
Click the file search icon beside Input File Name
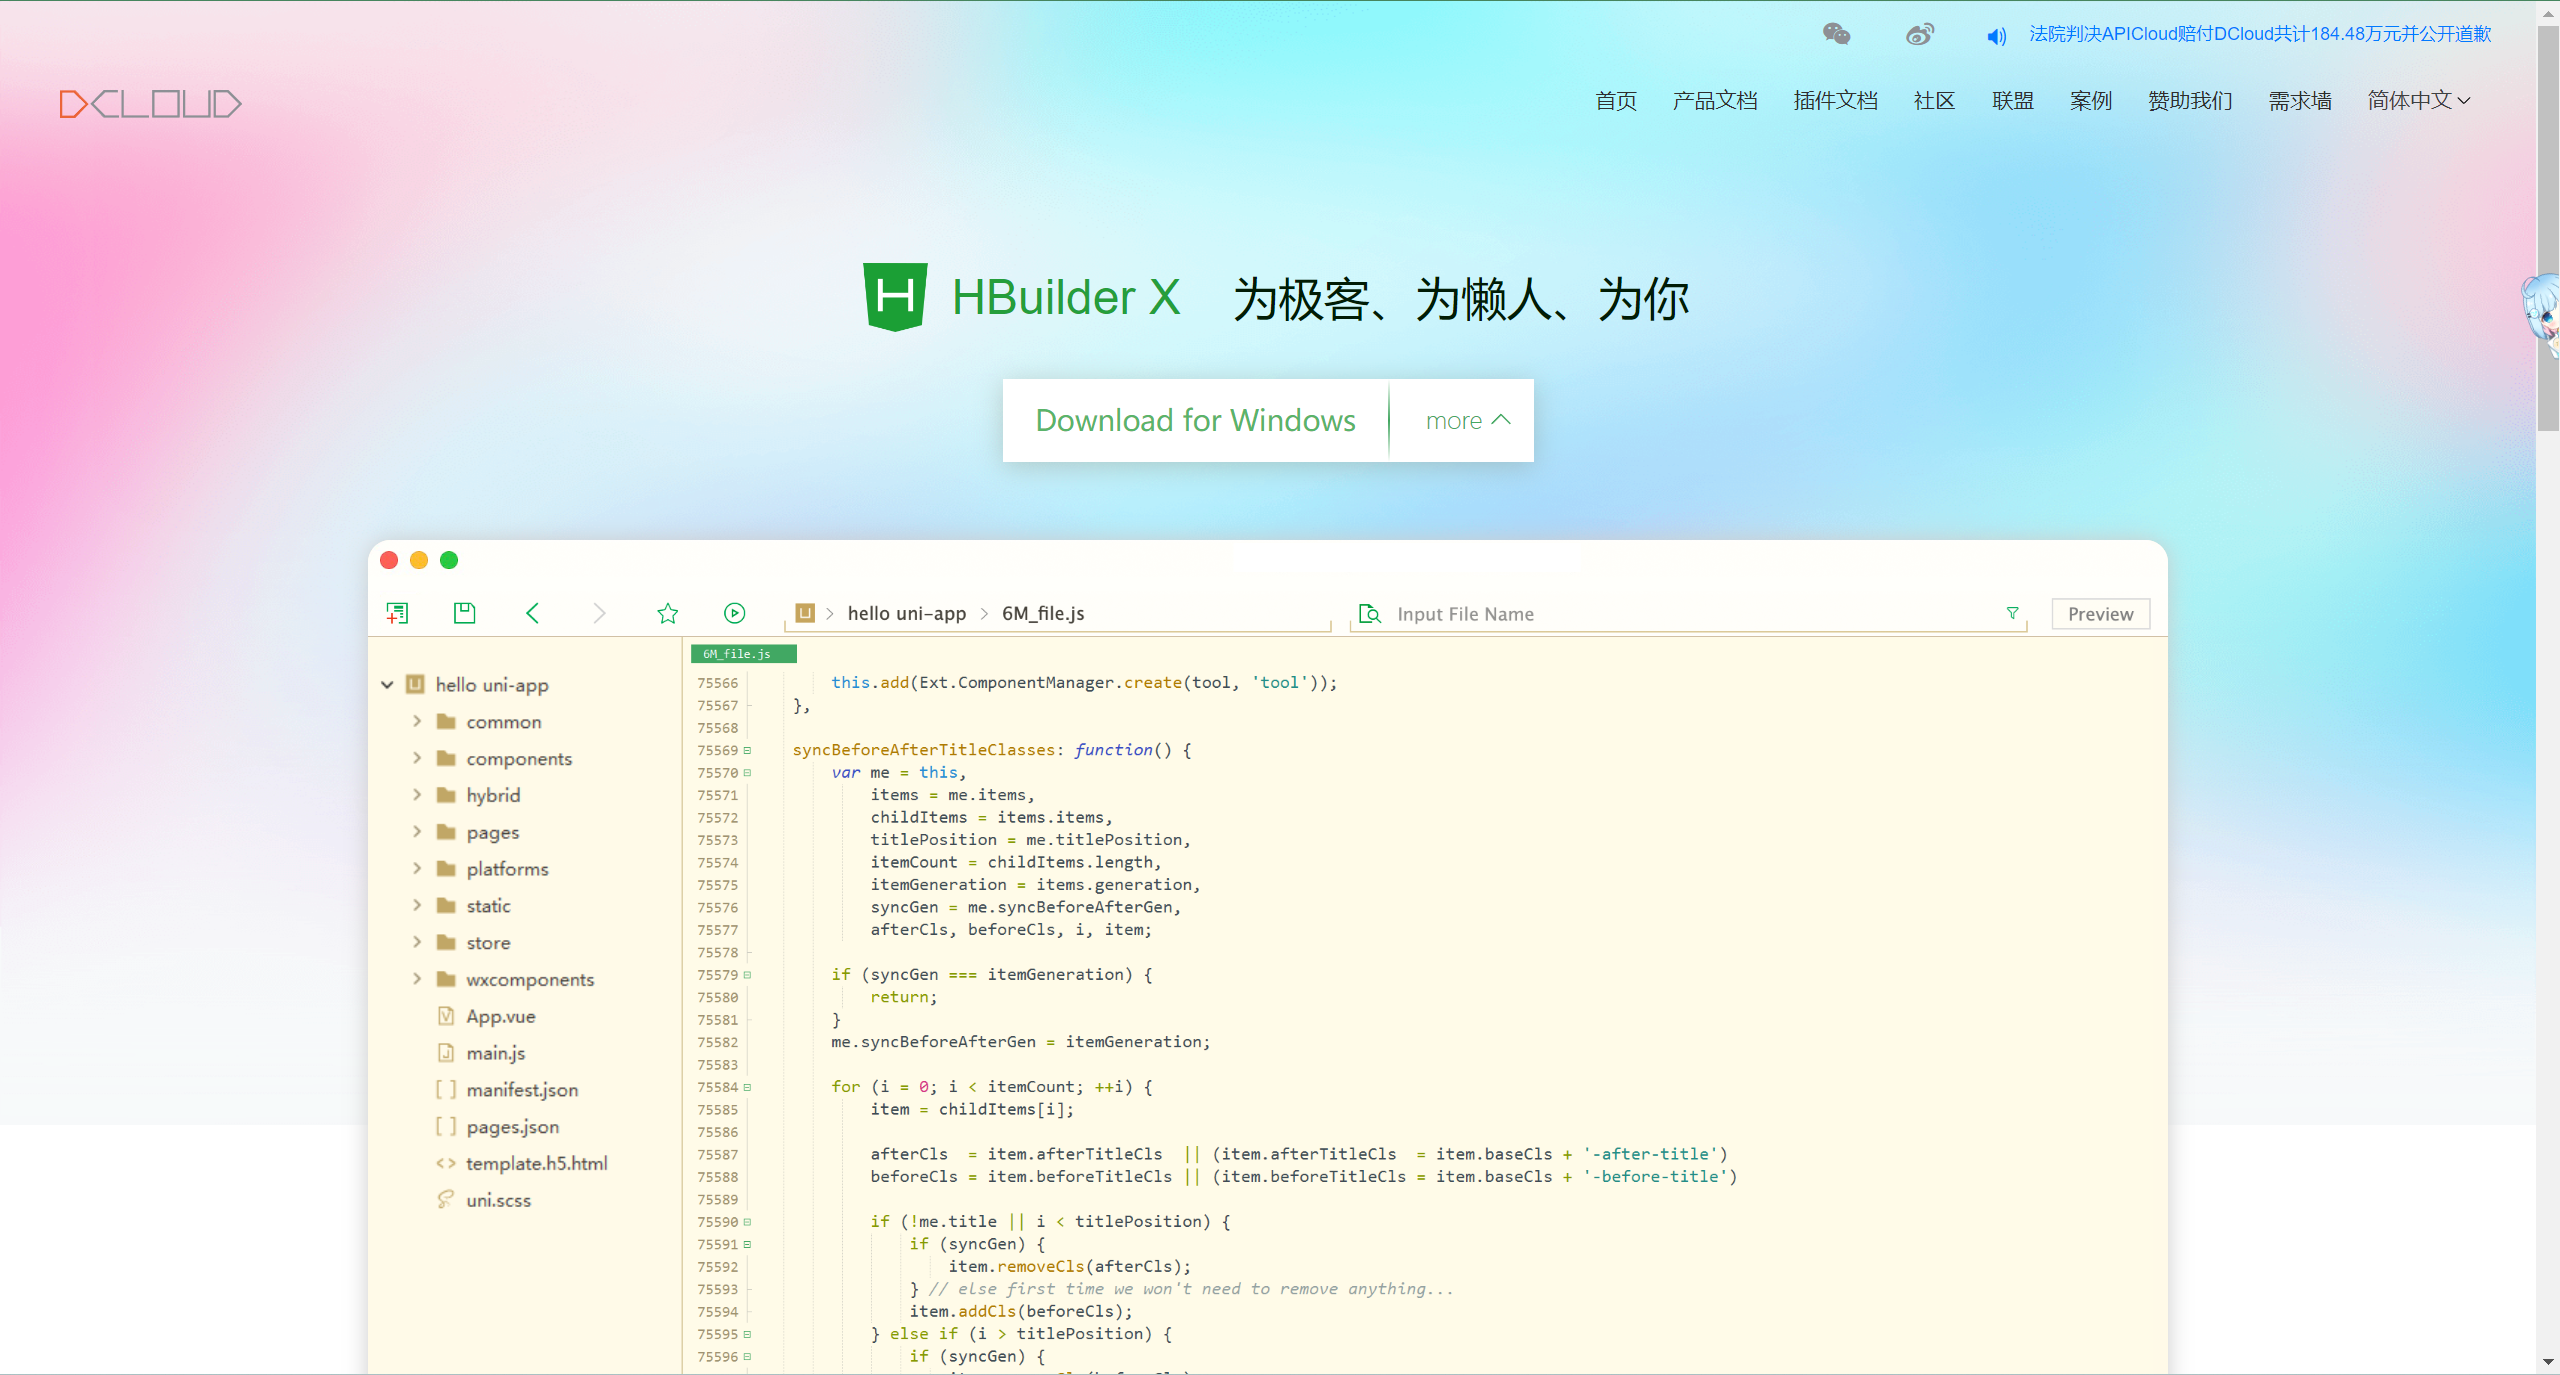tap(1369, 614)
